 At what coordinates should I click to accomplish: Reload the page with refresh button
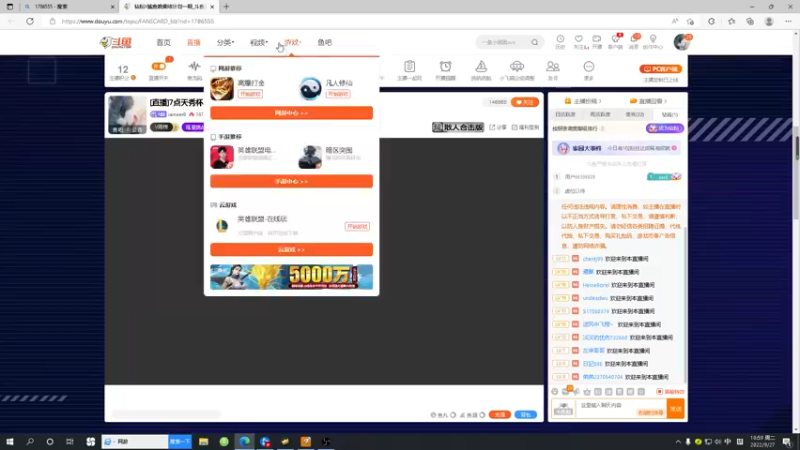coord(30,21)
